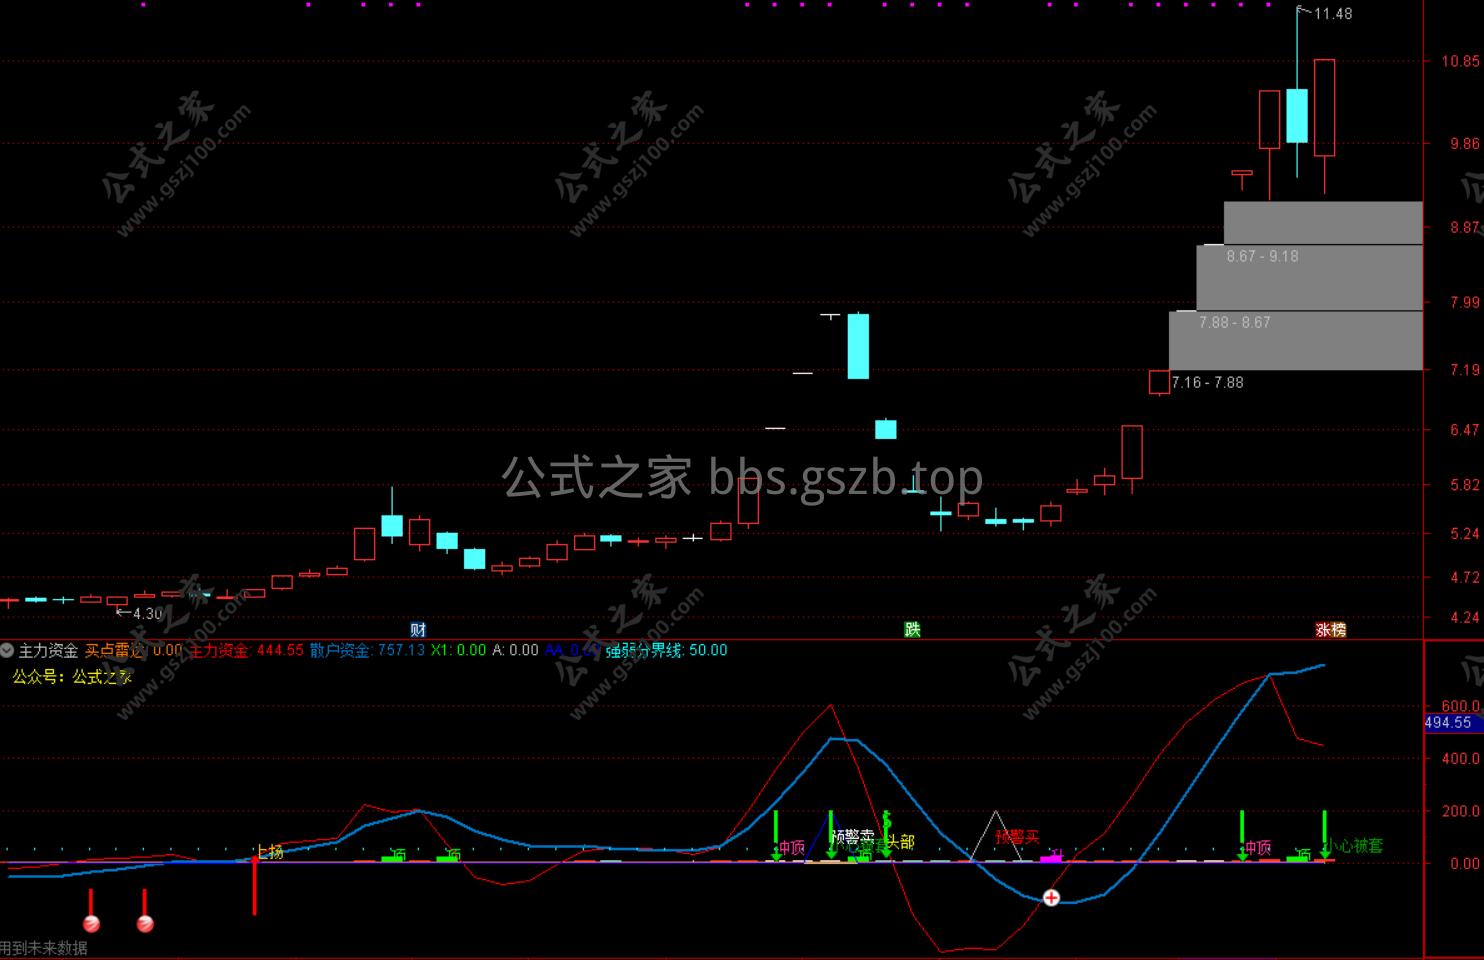Click the green 小心被套 warning label
The width and height of the screenshot is (1484, 960).
point(1353,845)
